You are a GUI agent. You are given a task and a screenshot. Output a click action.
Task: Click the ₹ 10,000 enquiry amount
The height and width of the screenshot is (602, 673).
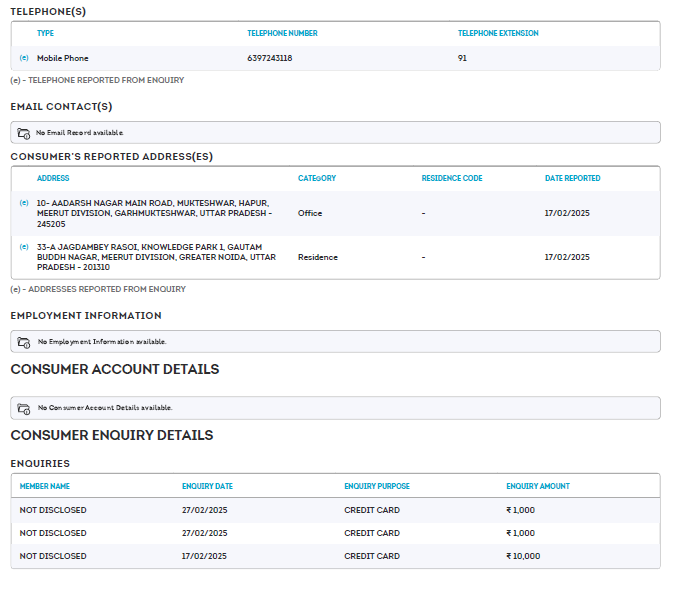[523, 556]
